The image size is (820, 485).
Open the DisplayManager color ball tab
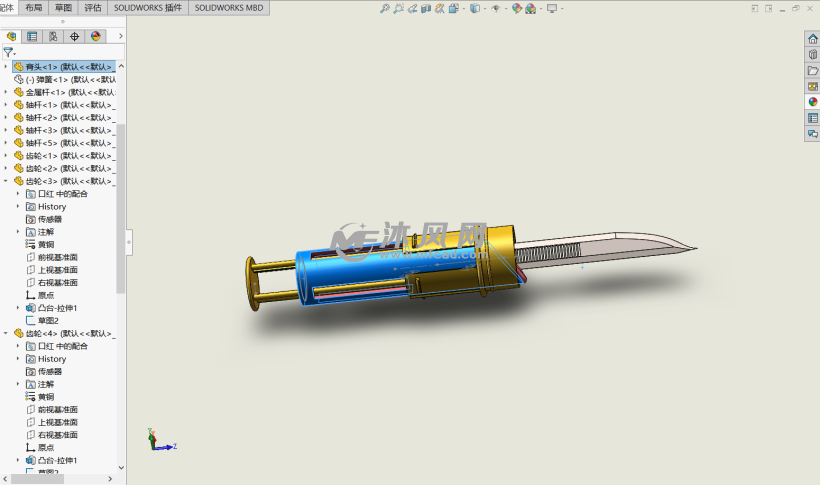coord(96,36)
